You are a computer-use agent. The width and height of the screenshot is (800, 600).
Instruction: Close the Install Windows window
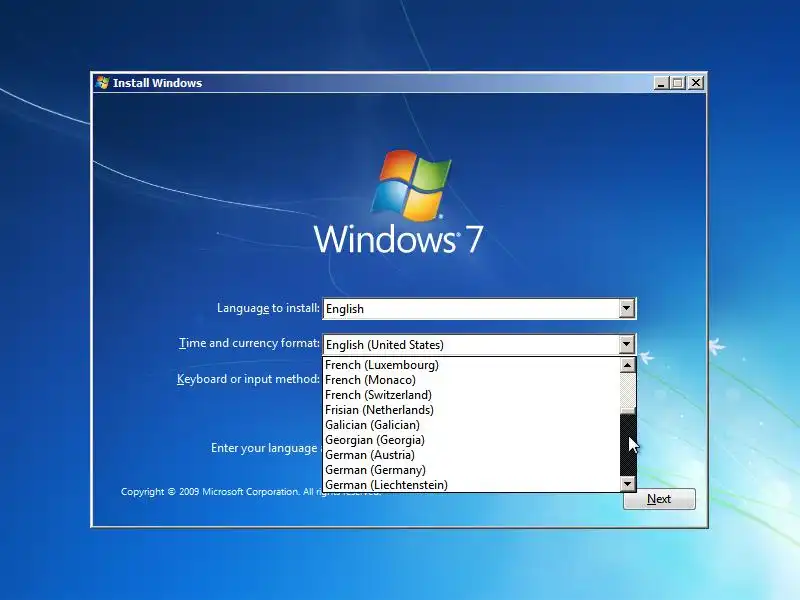click(695, 83)
